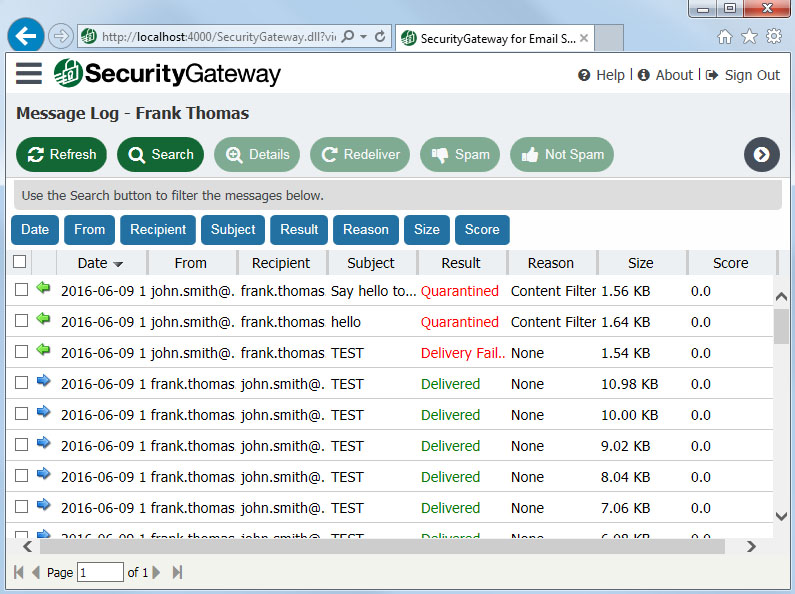
Task: Open browser home page icon
Action: pyautogui.click(x=725, y=36)
